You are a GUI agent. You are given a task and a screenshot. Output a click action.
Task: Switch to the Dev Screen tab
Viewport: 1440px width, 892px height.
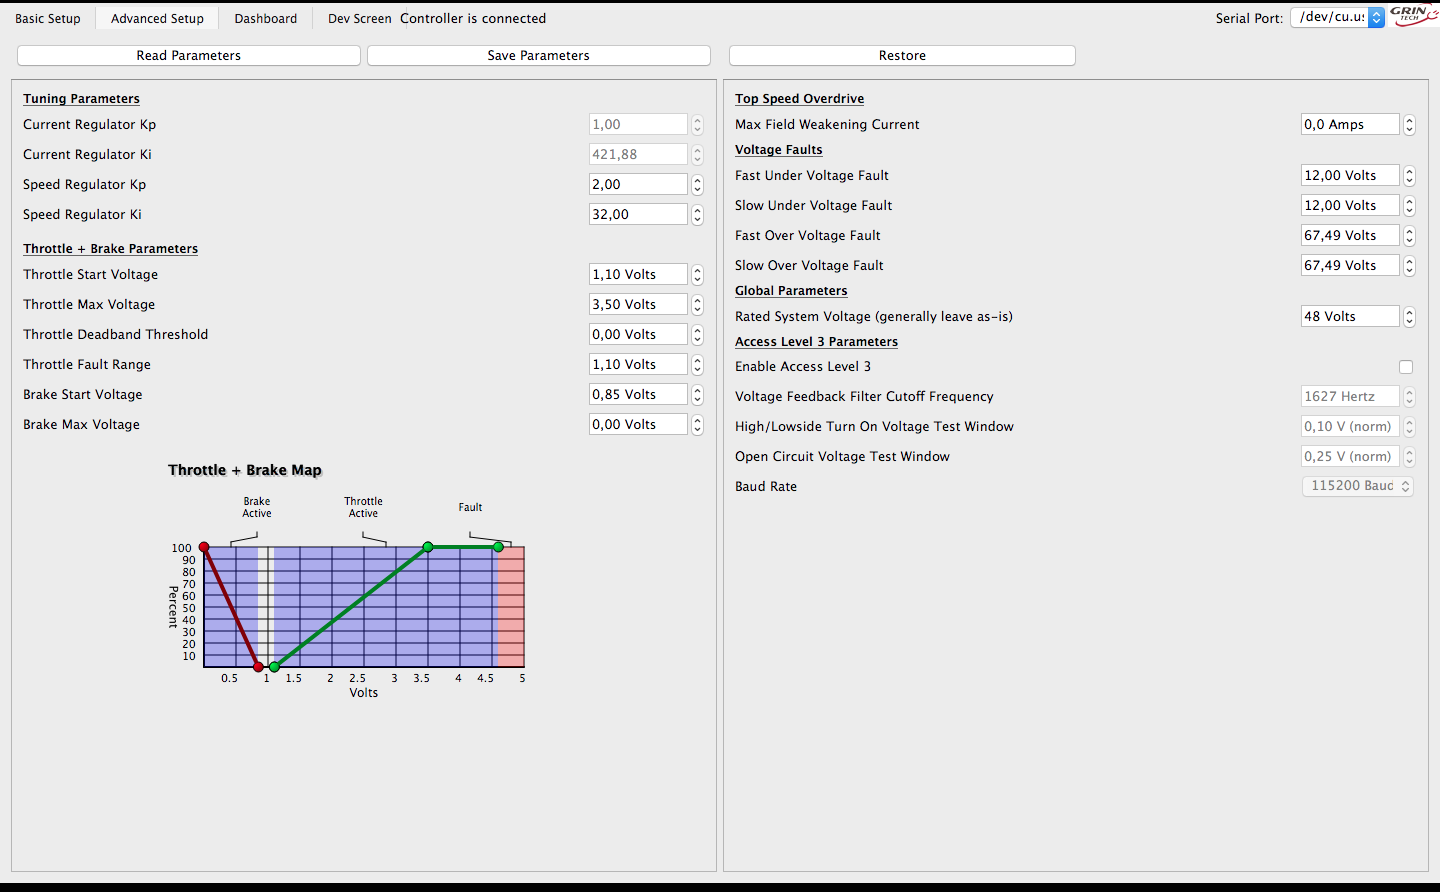click(359, 19)
